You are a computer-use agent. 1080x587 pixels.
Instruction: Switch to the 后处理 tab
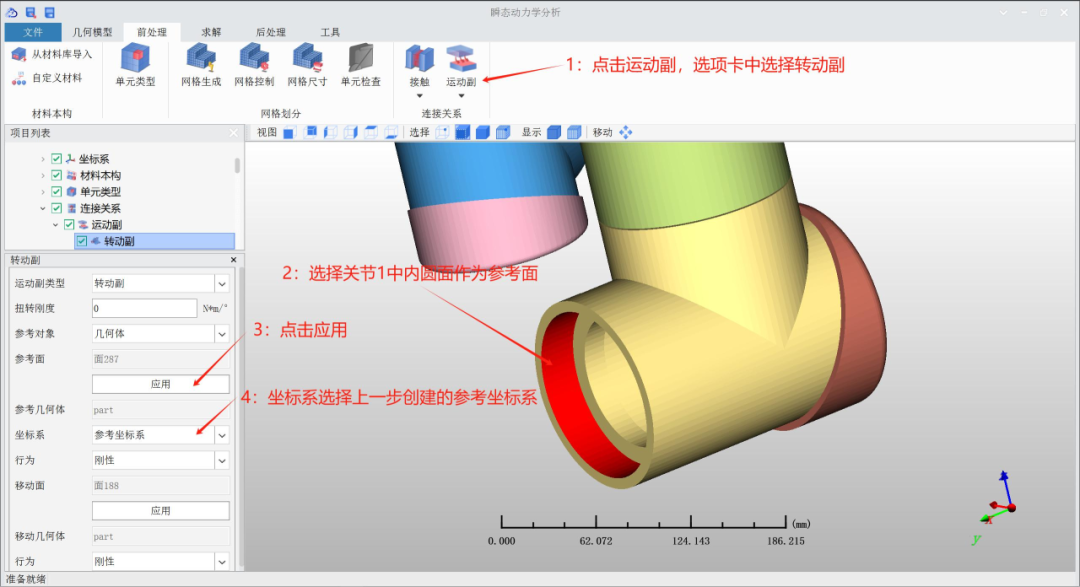271,32
